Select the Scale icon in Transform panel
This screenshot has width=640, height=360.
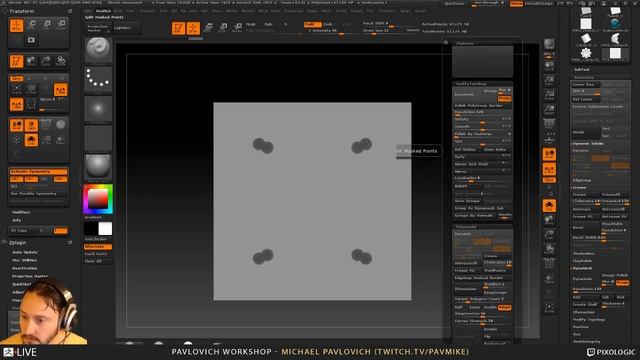click(x=46, y=25)
